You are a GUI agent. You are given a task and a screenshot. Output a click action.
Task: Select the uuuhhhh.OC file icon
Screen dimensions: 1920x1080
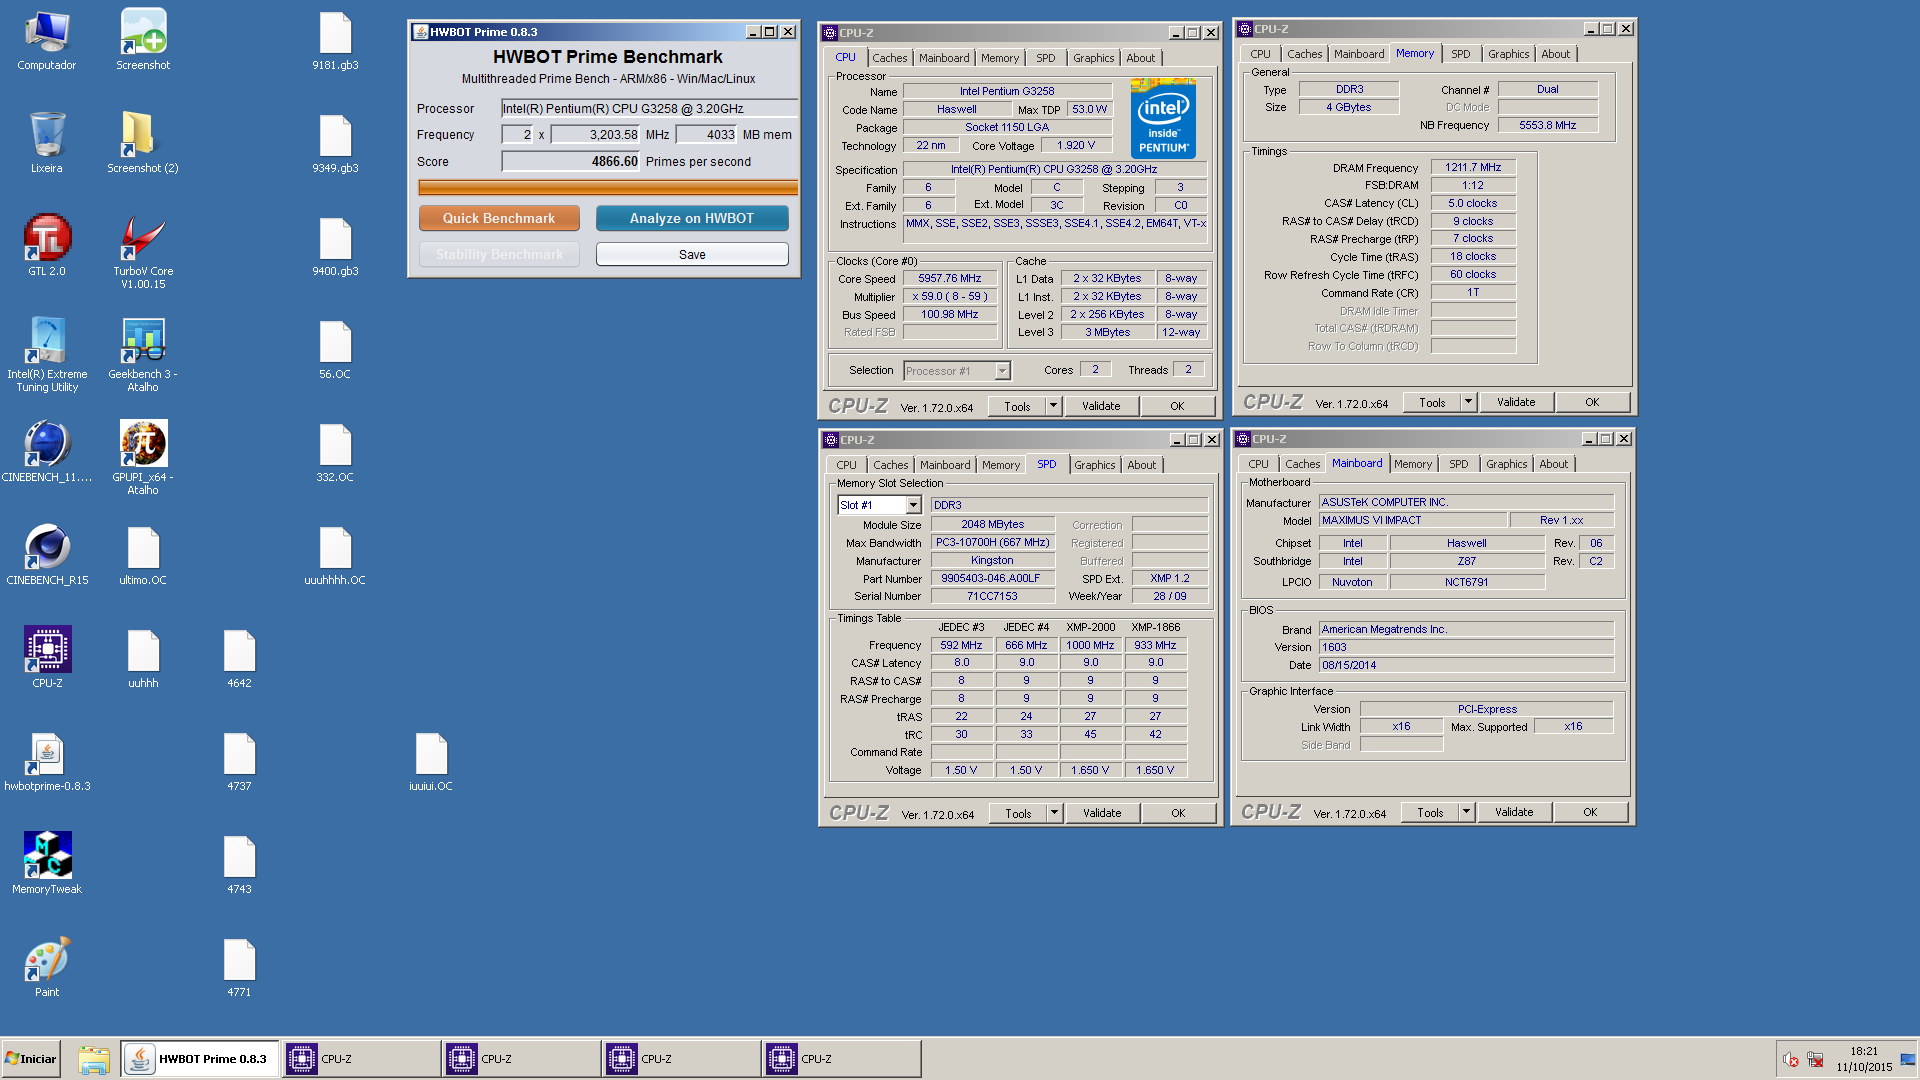pyautogui.click(x=335, y=555)
